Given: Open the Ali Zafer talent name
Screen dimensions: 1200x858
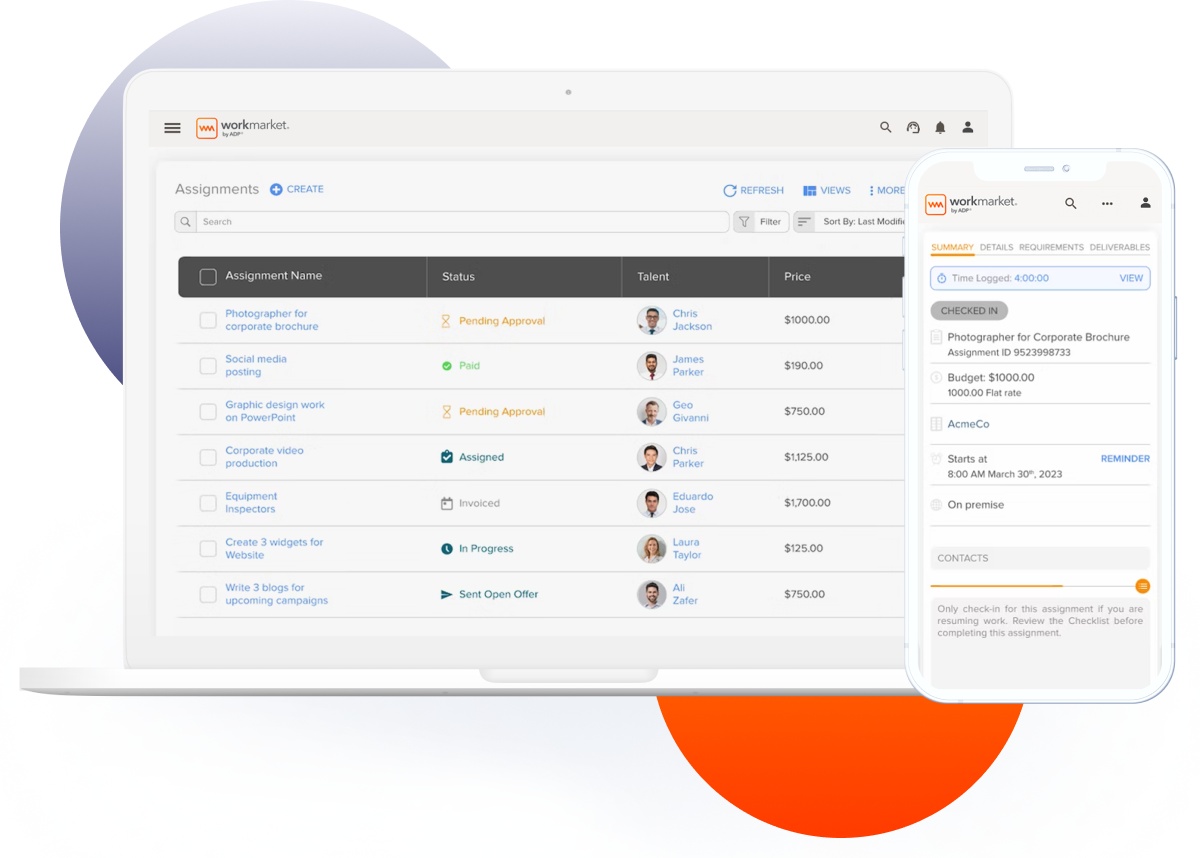Looking at the screenshot, I should [x=685, y=594].
